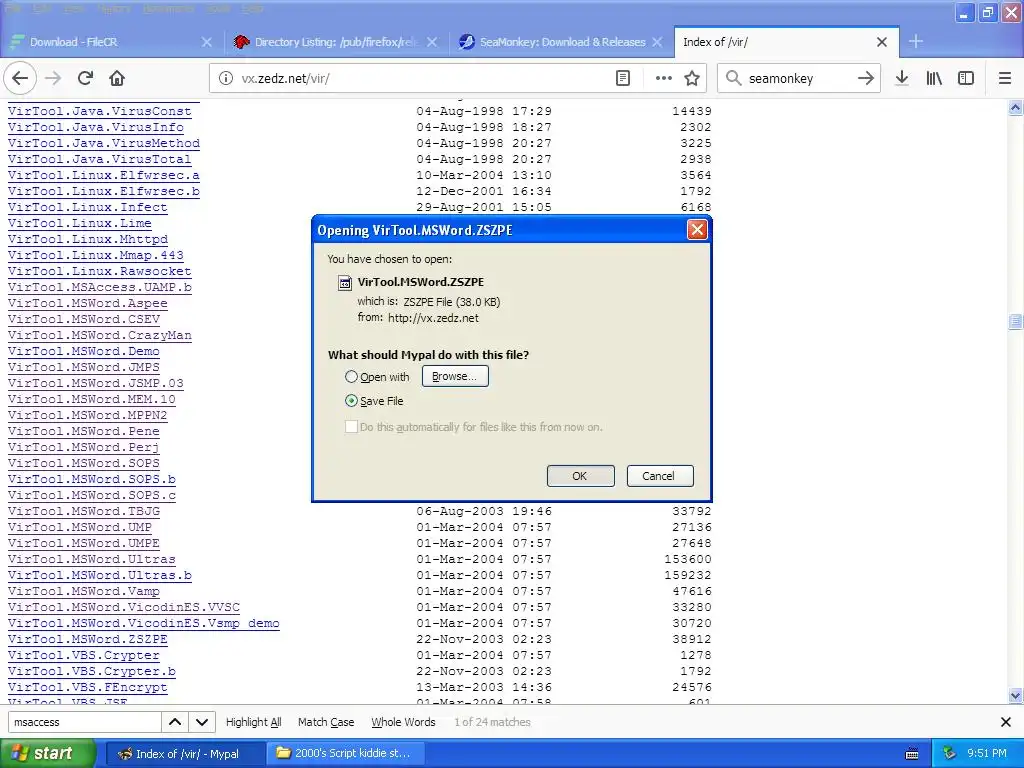The height and width of the screenshot is (768, 1024).
Task: Click the 9:51 PM taskbar clock
Action: 987,754
